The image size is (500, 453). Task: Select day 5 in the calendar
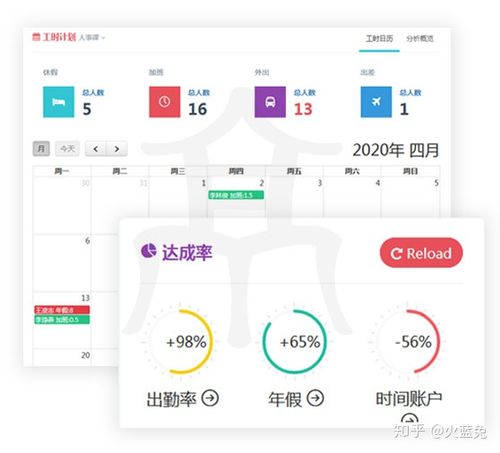[x=436, y=183]
